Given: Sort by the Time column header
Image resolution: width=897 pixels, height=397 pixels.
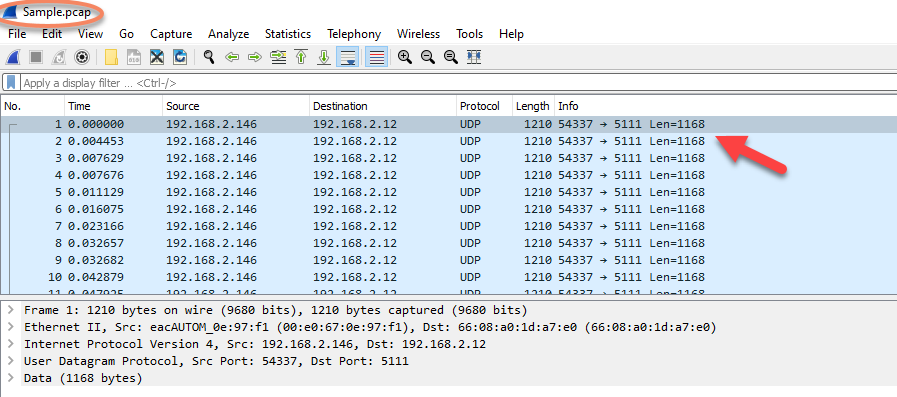Looking at the screenshot, I should coord(113,106).
